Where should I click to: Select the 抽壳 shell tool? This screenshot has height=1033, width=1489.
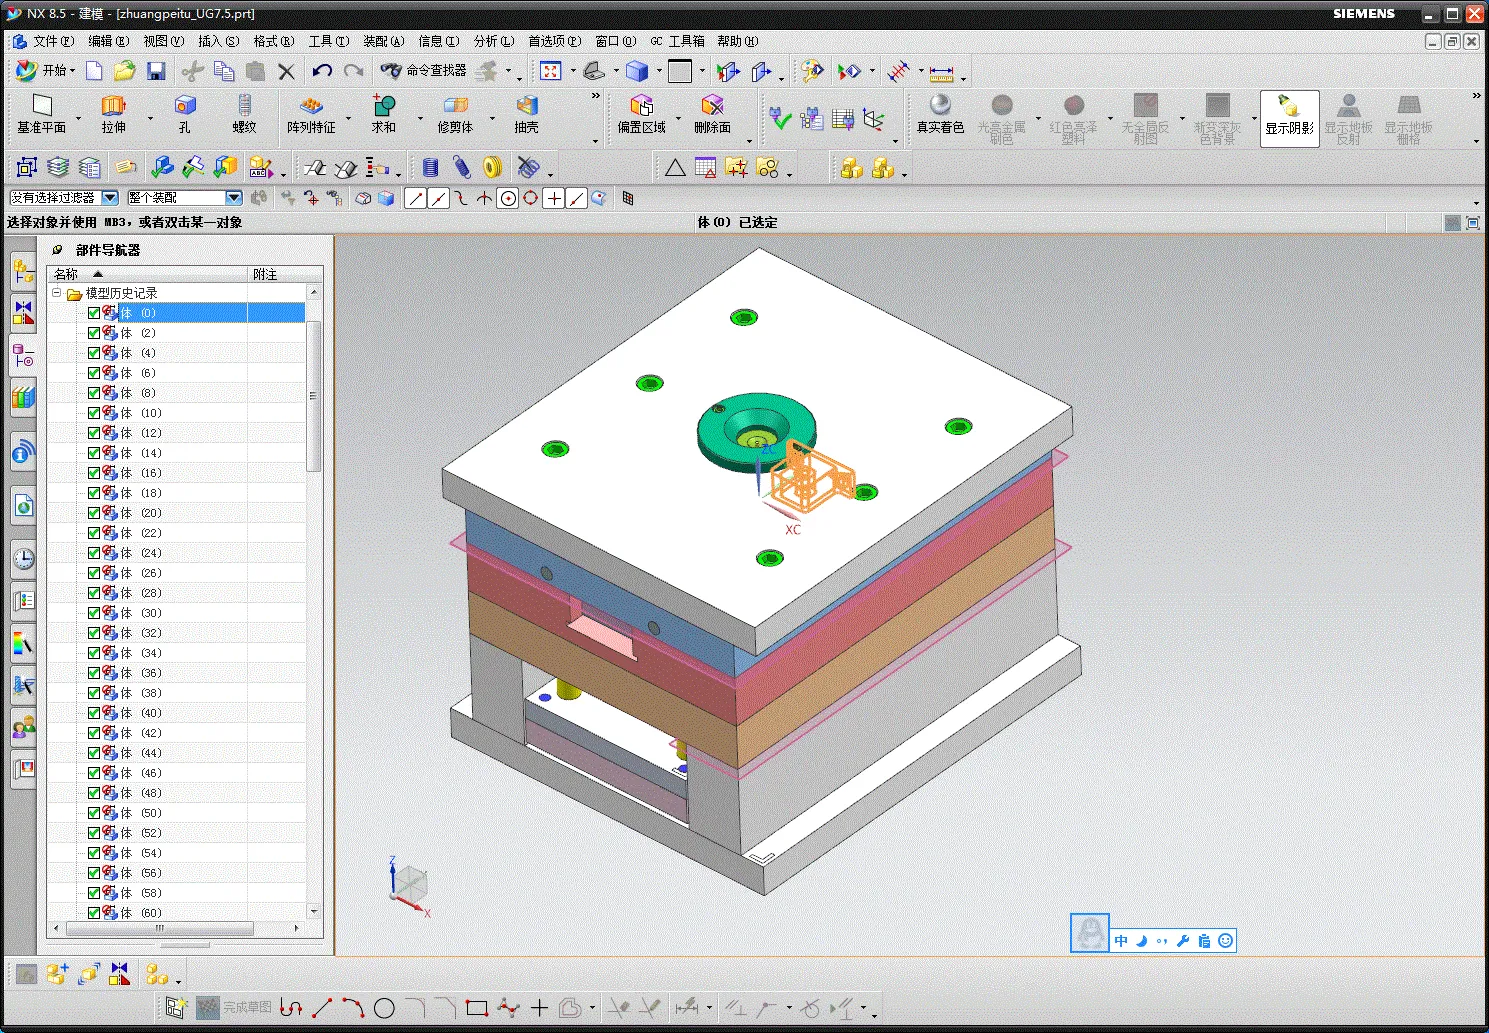pyautogui.click(x=526, y=114)
